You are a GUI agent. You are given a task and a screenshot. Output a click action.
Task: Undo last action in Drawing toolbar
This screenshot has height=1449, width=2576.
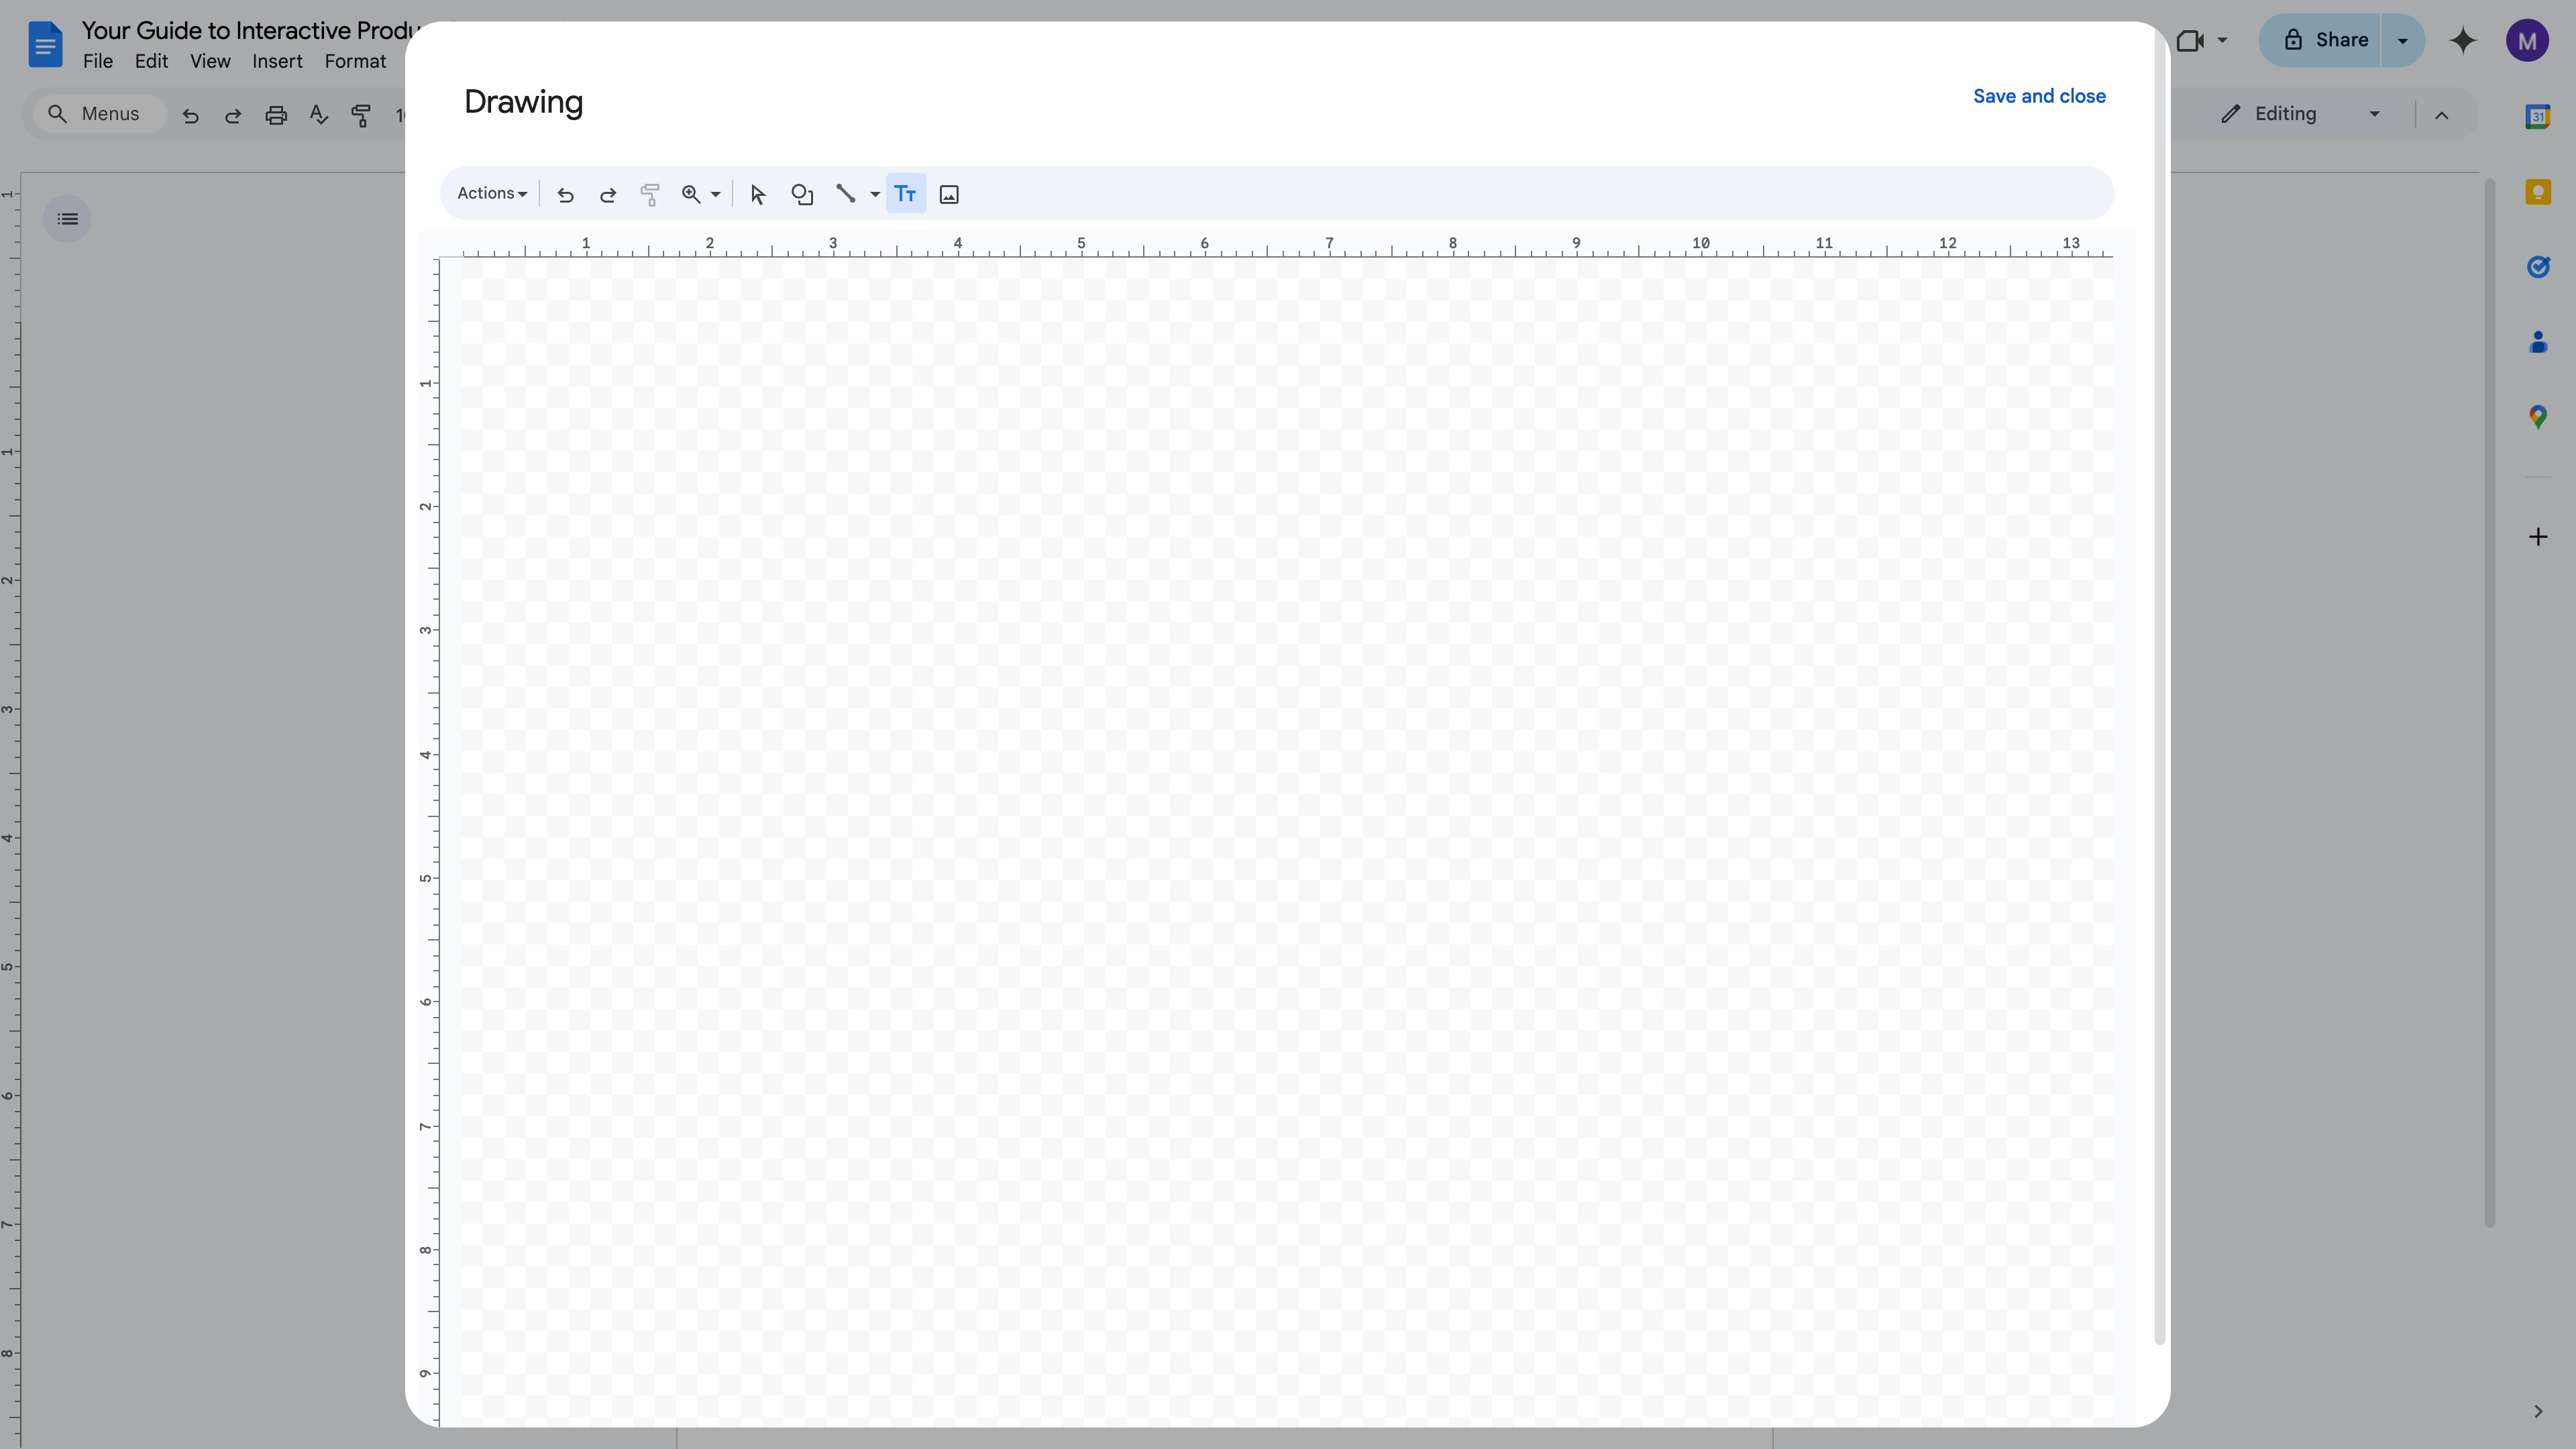click(x=565, y=195)
